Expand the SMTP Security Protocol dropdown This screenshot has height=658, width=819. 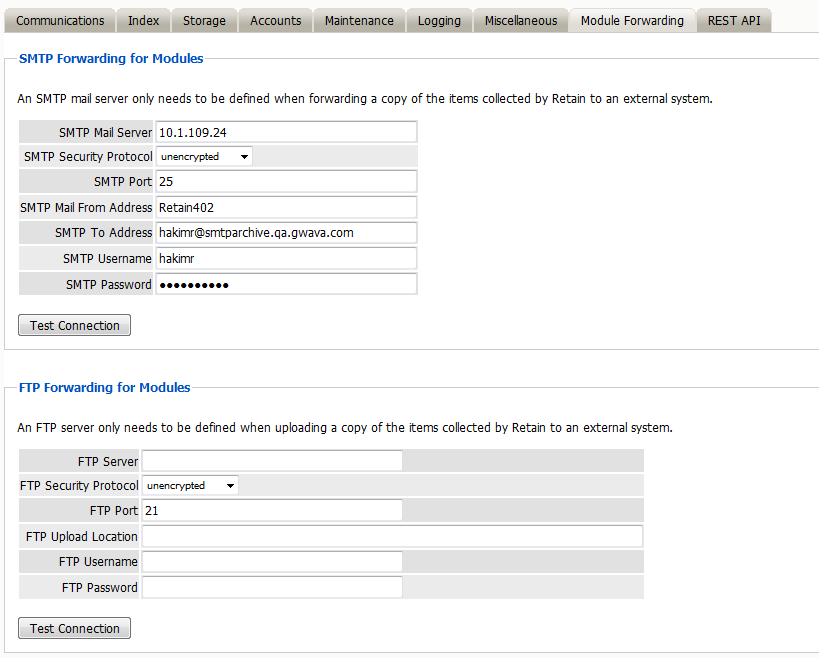click(205, 157)
